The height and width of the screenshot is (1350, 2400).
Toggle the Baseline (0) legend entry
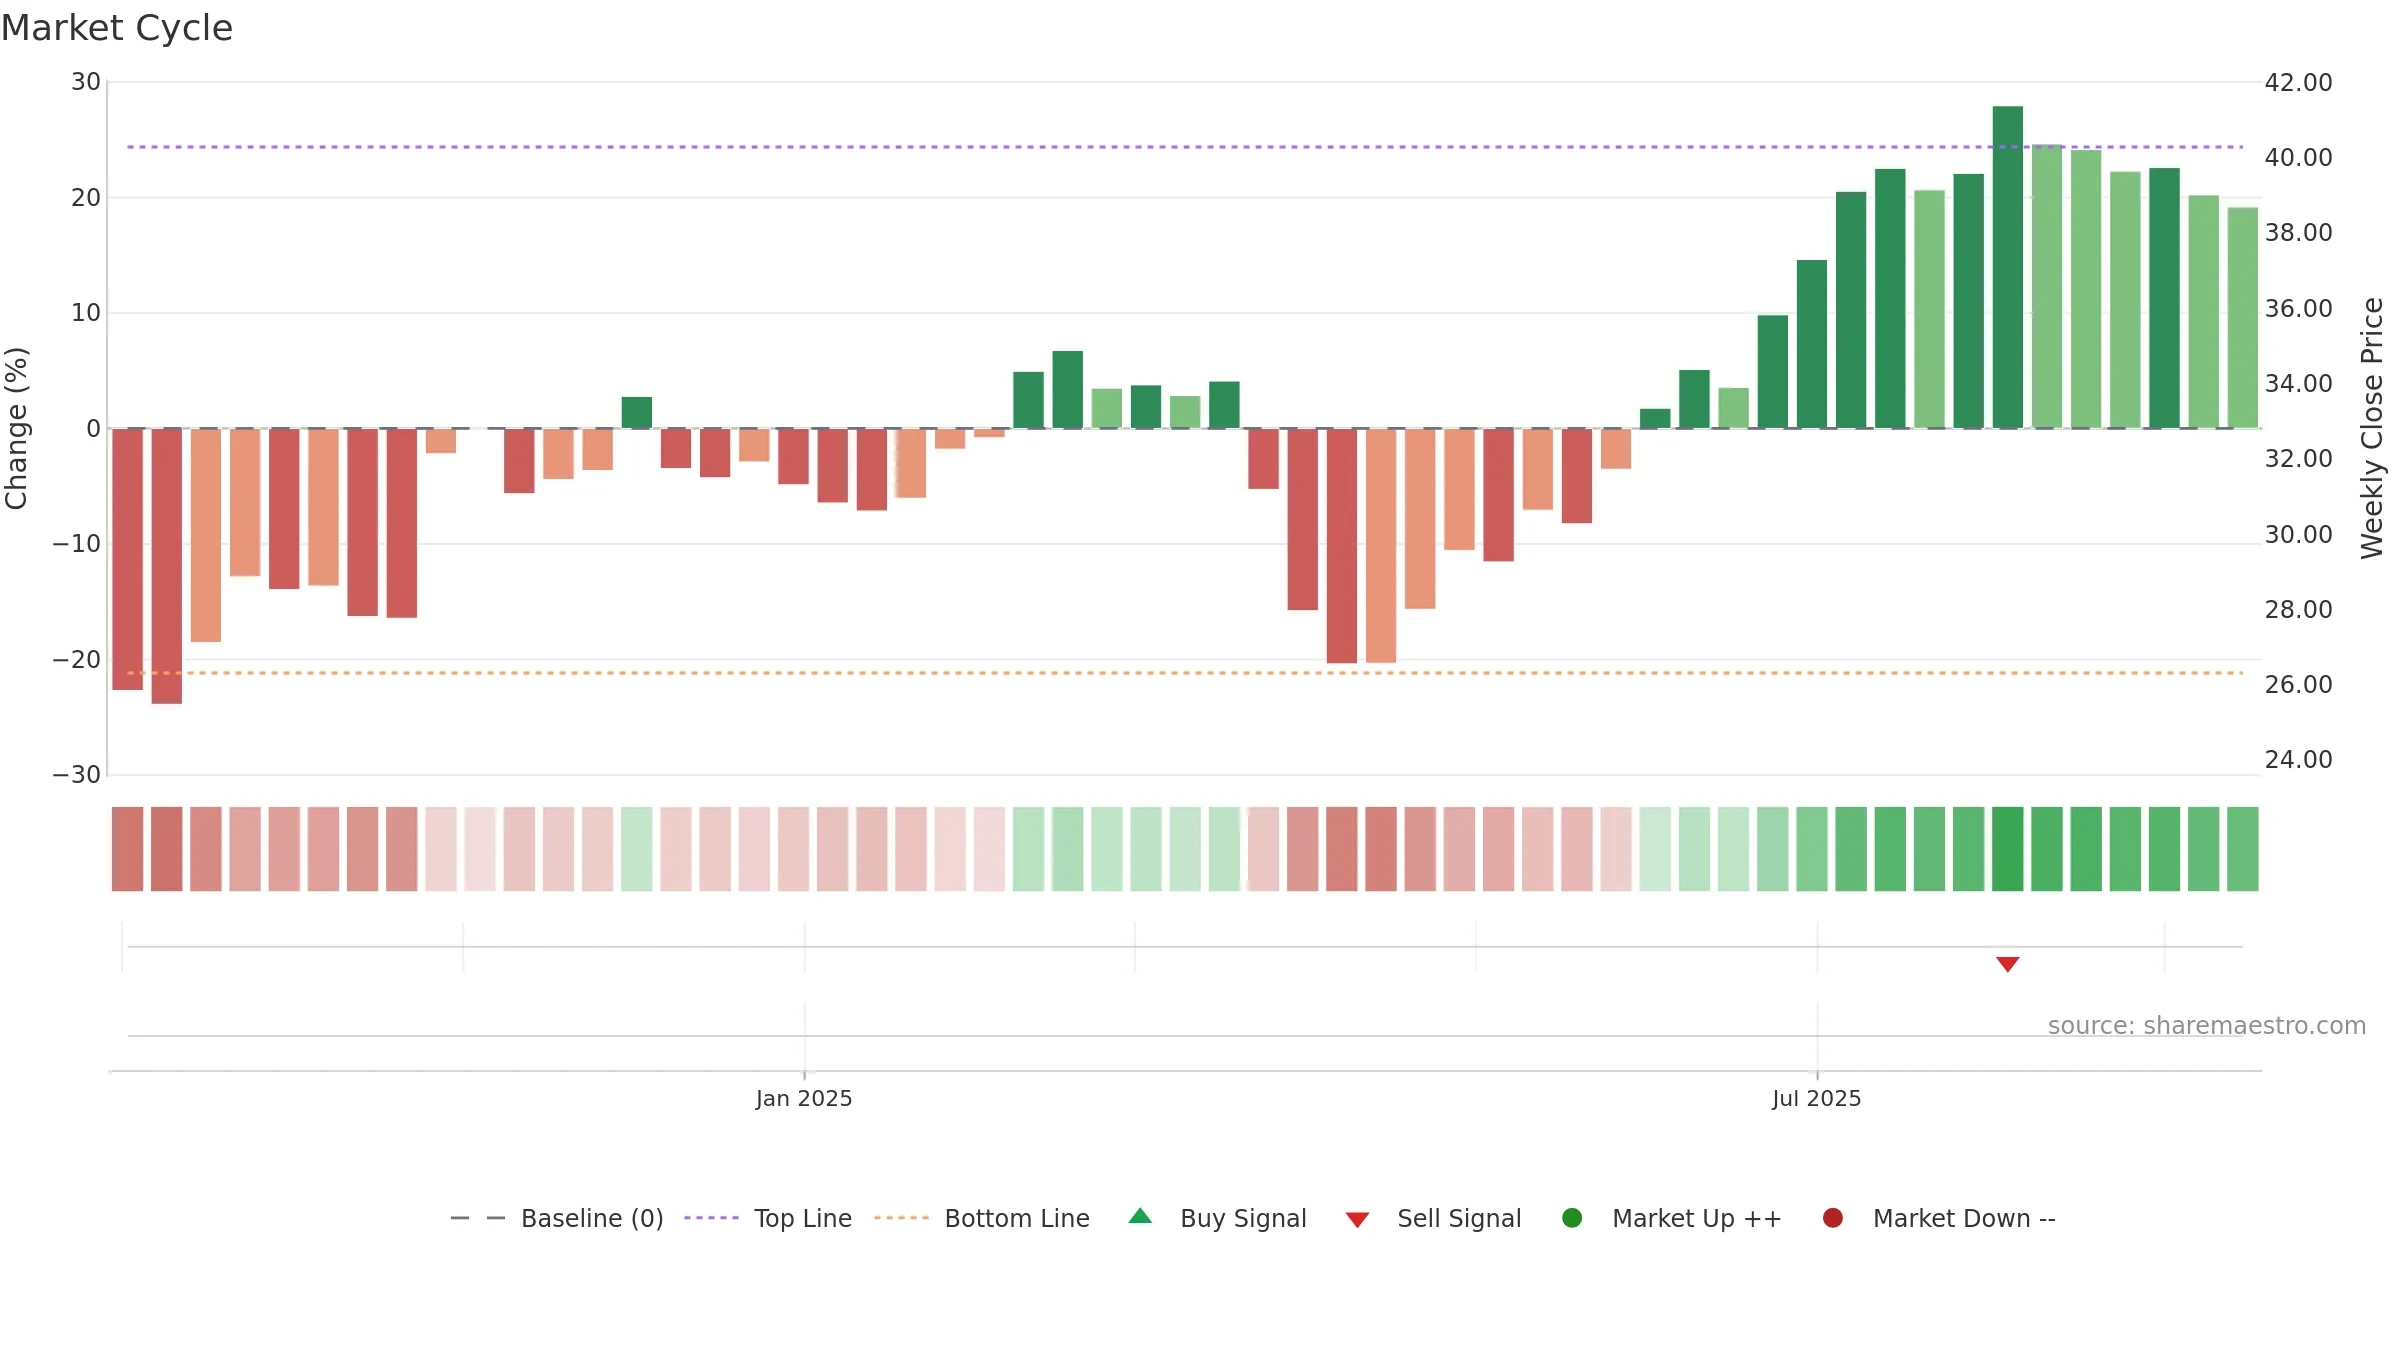pyautogui.click(x=557, y=1218)
